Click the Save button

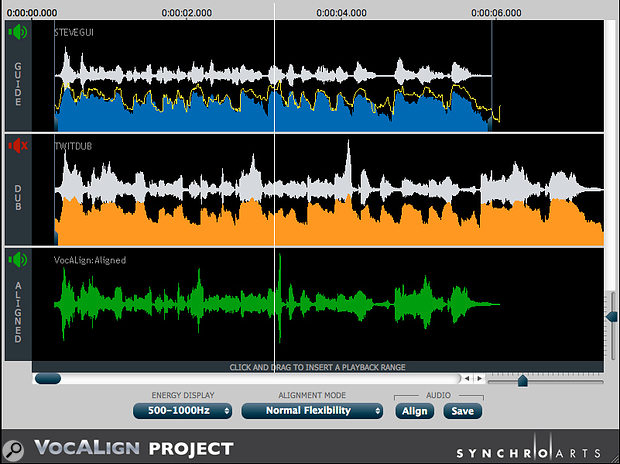tap(463, 411)
